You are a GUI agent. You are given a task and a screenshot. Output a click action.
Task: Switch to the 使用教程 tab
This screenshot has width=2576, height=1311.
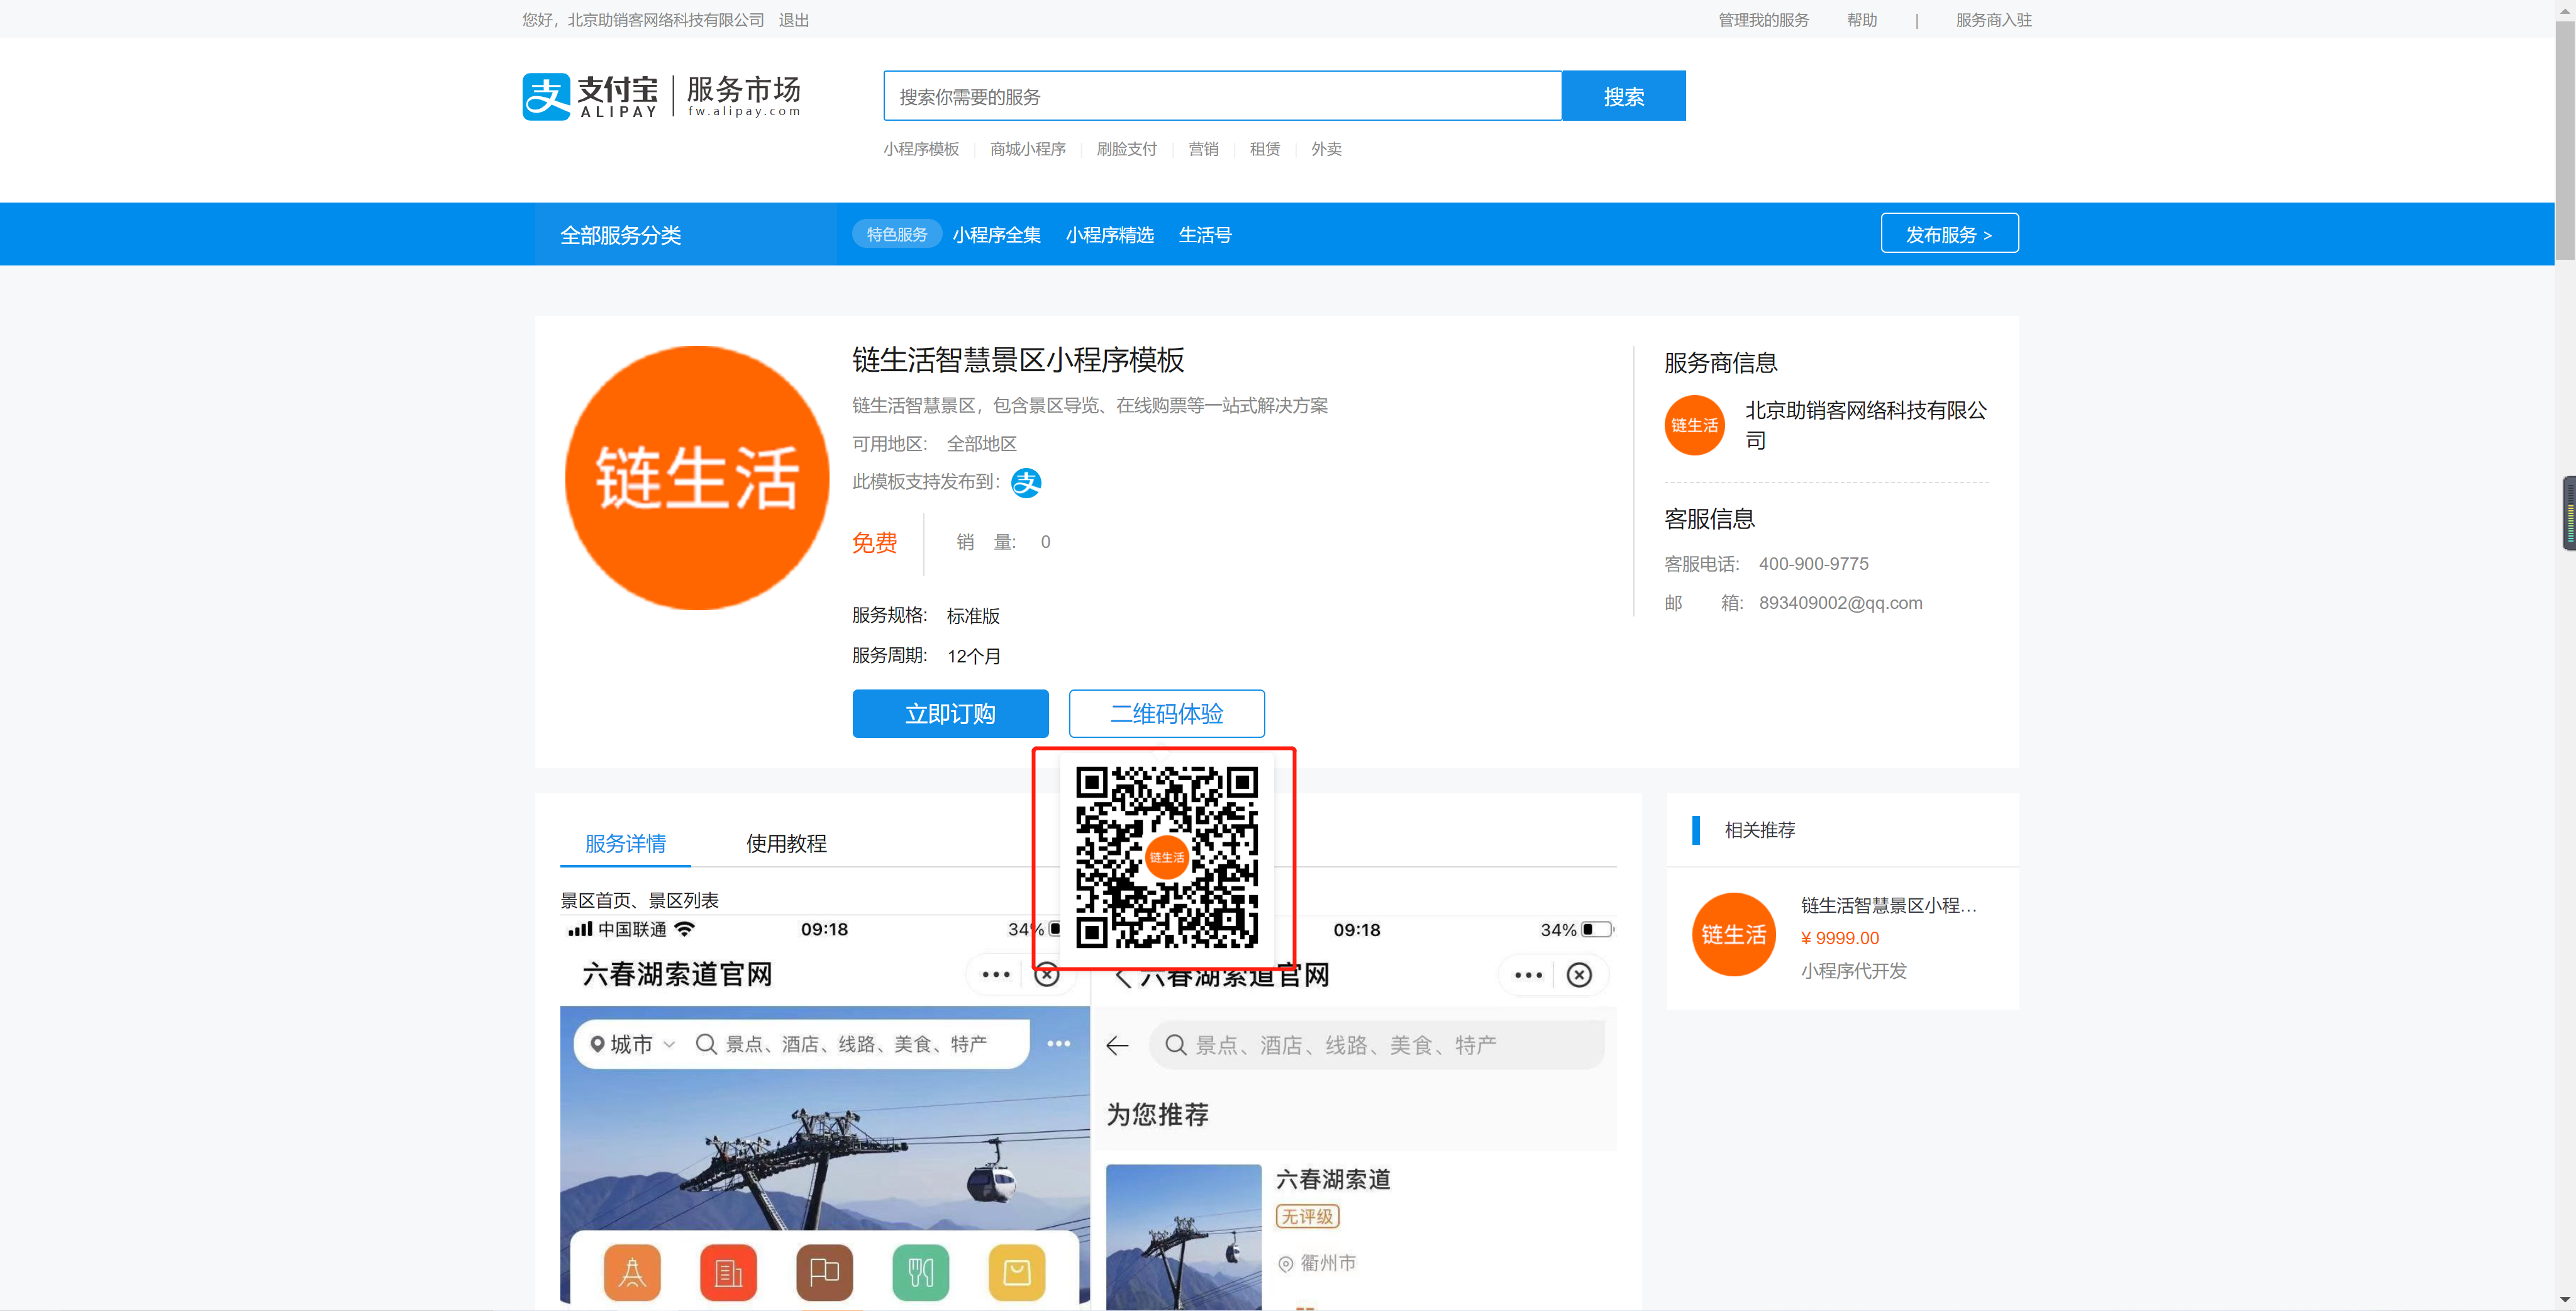coord(786,843)
